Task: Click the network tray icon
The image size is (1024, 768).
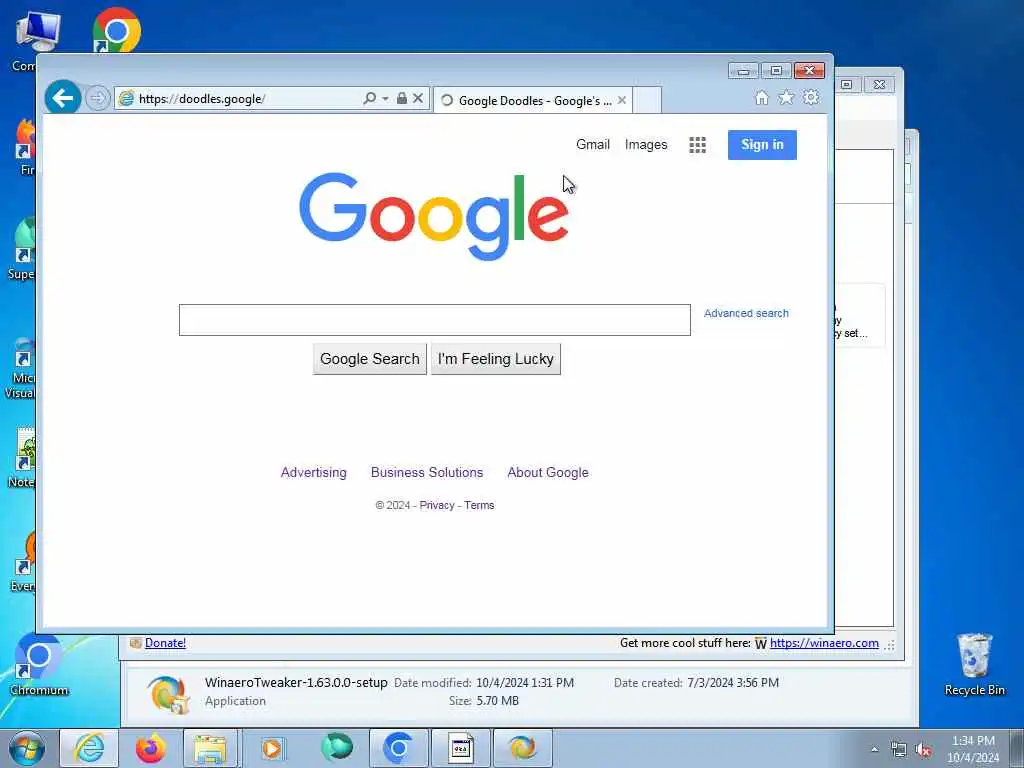Action: [x=899, y=750]
